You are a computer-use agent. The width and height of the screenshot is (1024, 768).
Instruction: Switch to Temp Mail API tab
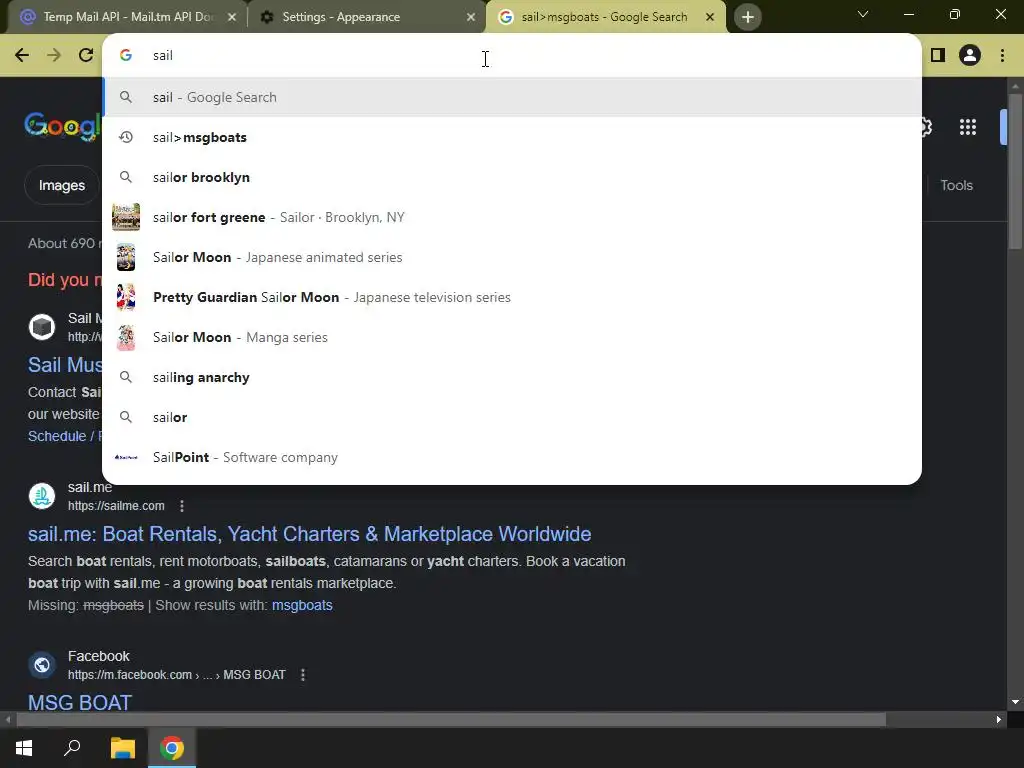pos(127,17)
